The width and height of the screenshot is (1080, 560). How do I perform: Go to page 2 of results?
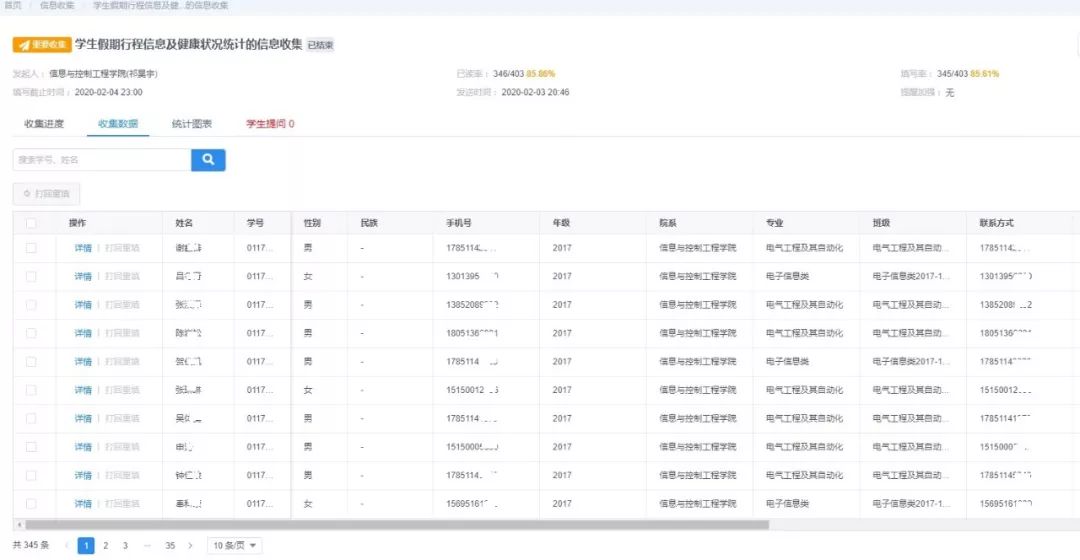[105, 546]
